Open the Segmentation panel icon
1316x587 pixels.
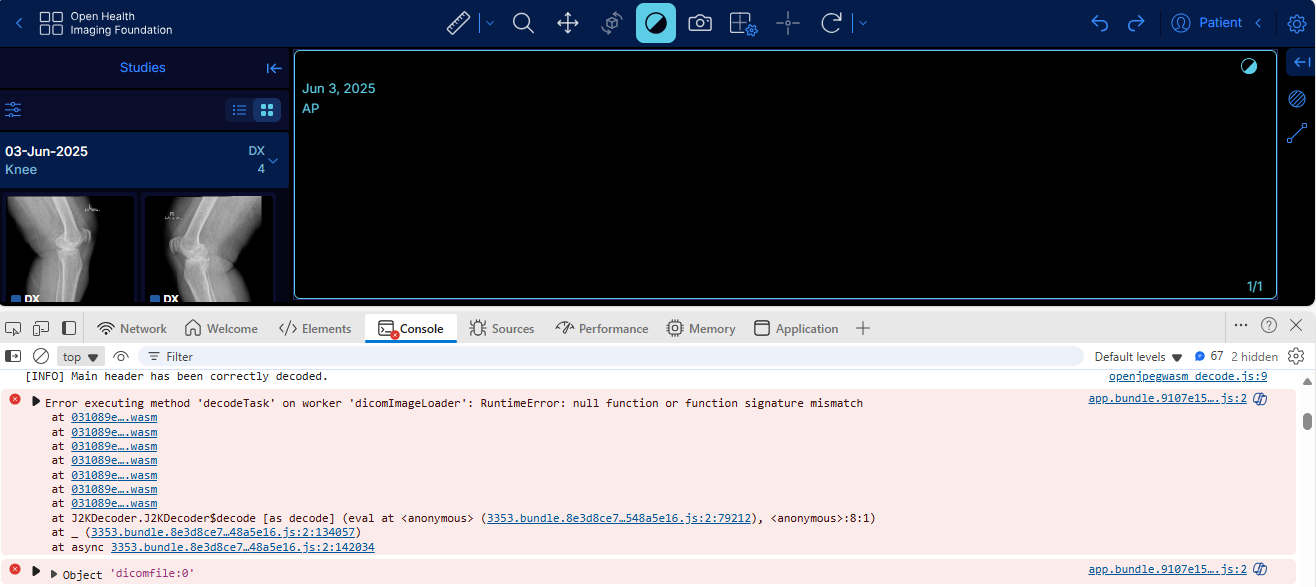tap(1297, 98)
